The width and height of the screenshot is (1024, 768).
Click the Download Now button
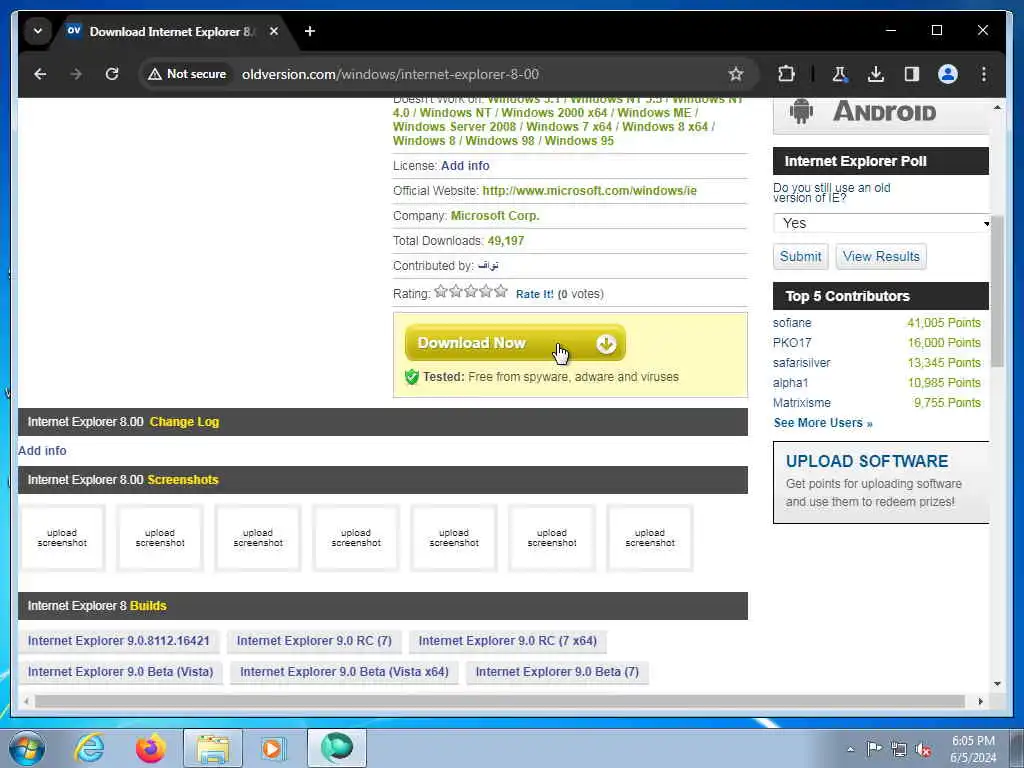coord(515,343)
